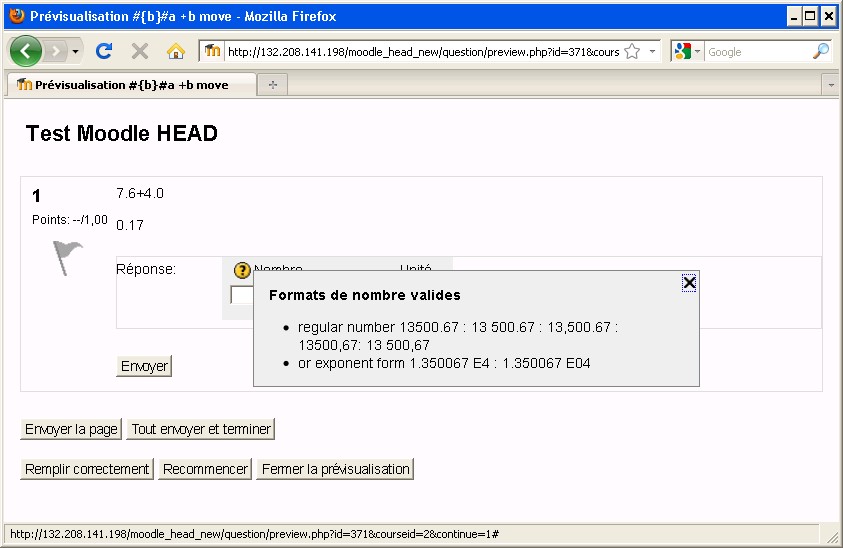Click the exponent form bullet text
This screenshot has width=843, height=548.
[444, 364]
